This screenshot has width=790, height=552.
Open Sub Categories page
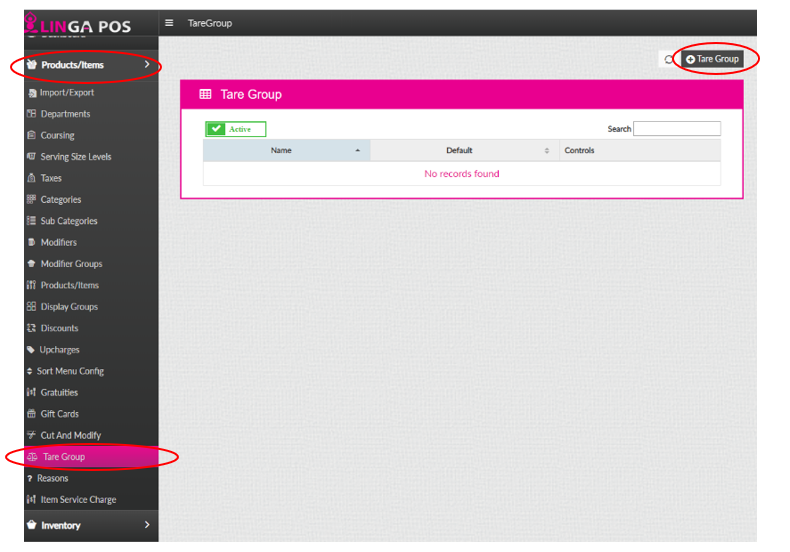(x=91, y=221)
